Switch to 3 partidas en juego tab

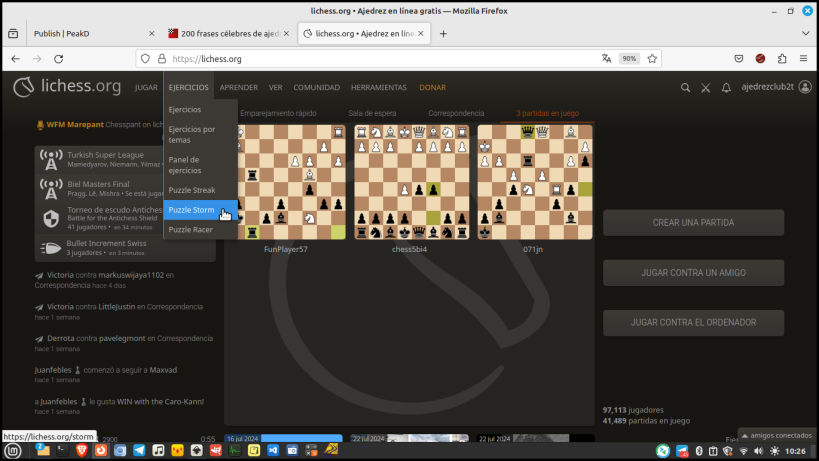pos(547,113)
